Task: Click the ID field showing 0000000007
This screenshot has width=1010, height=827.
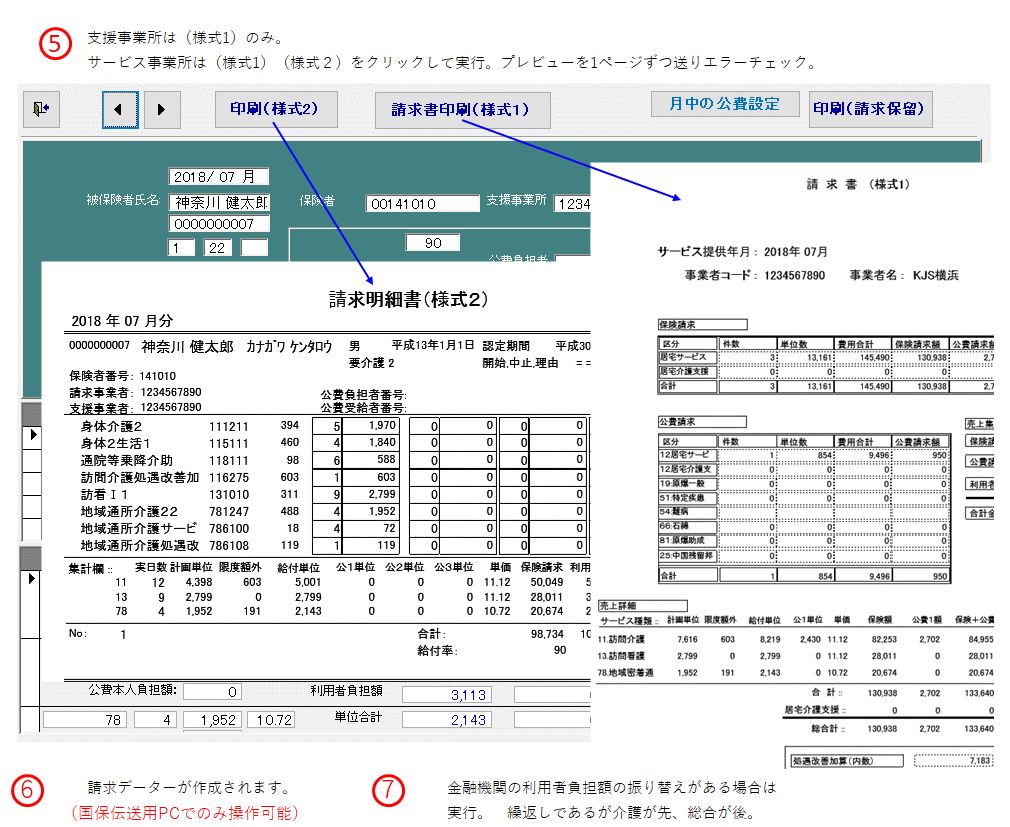Action: click(219, 224)
